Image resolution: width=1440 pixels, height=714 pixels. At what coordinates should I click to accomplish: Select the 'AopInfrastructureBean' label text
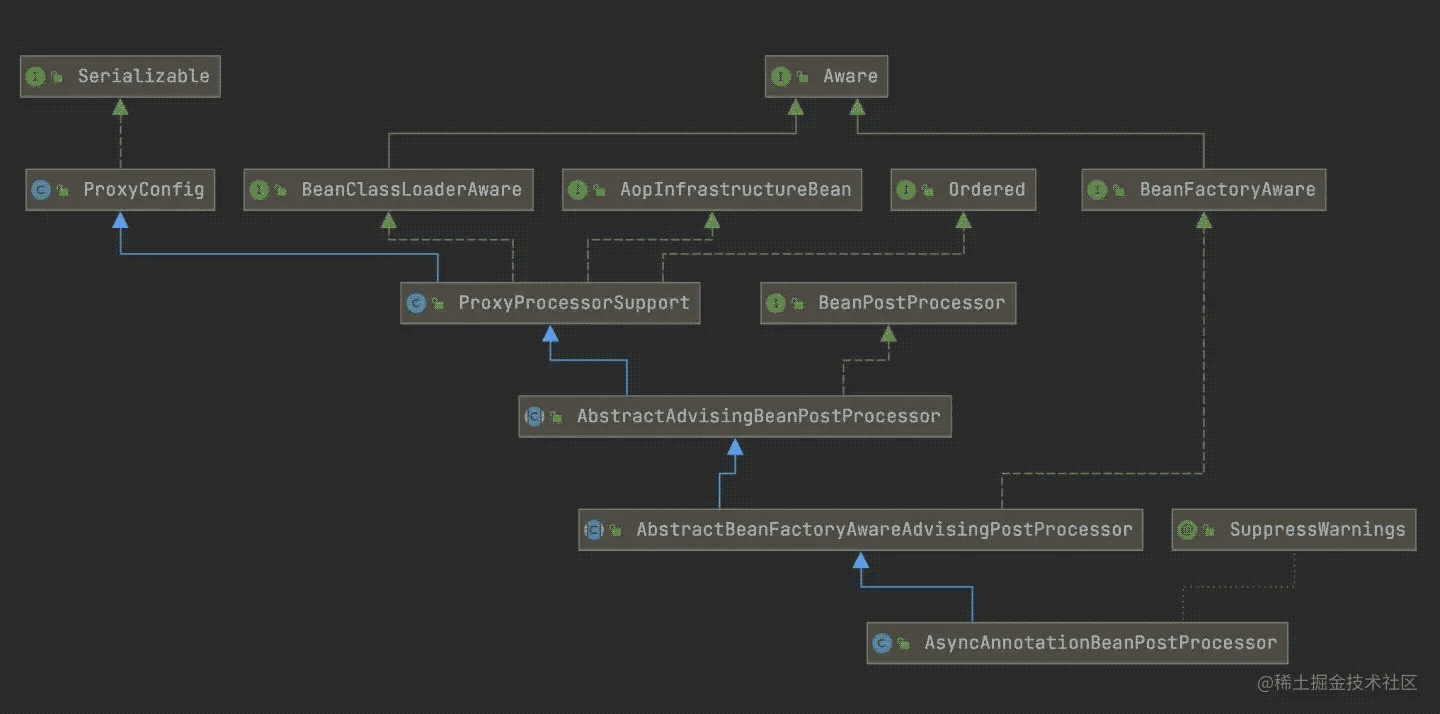point(735,189)
